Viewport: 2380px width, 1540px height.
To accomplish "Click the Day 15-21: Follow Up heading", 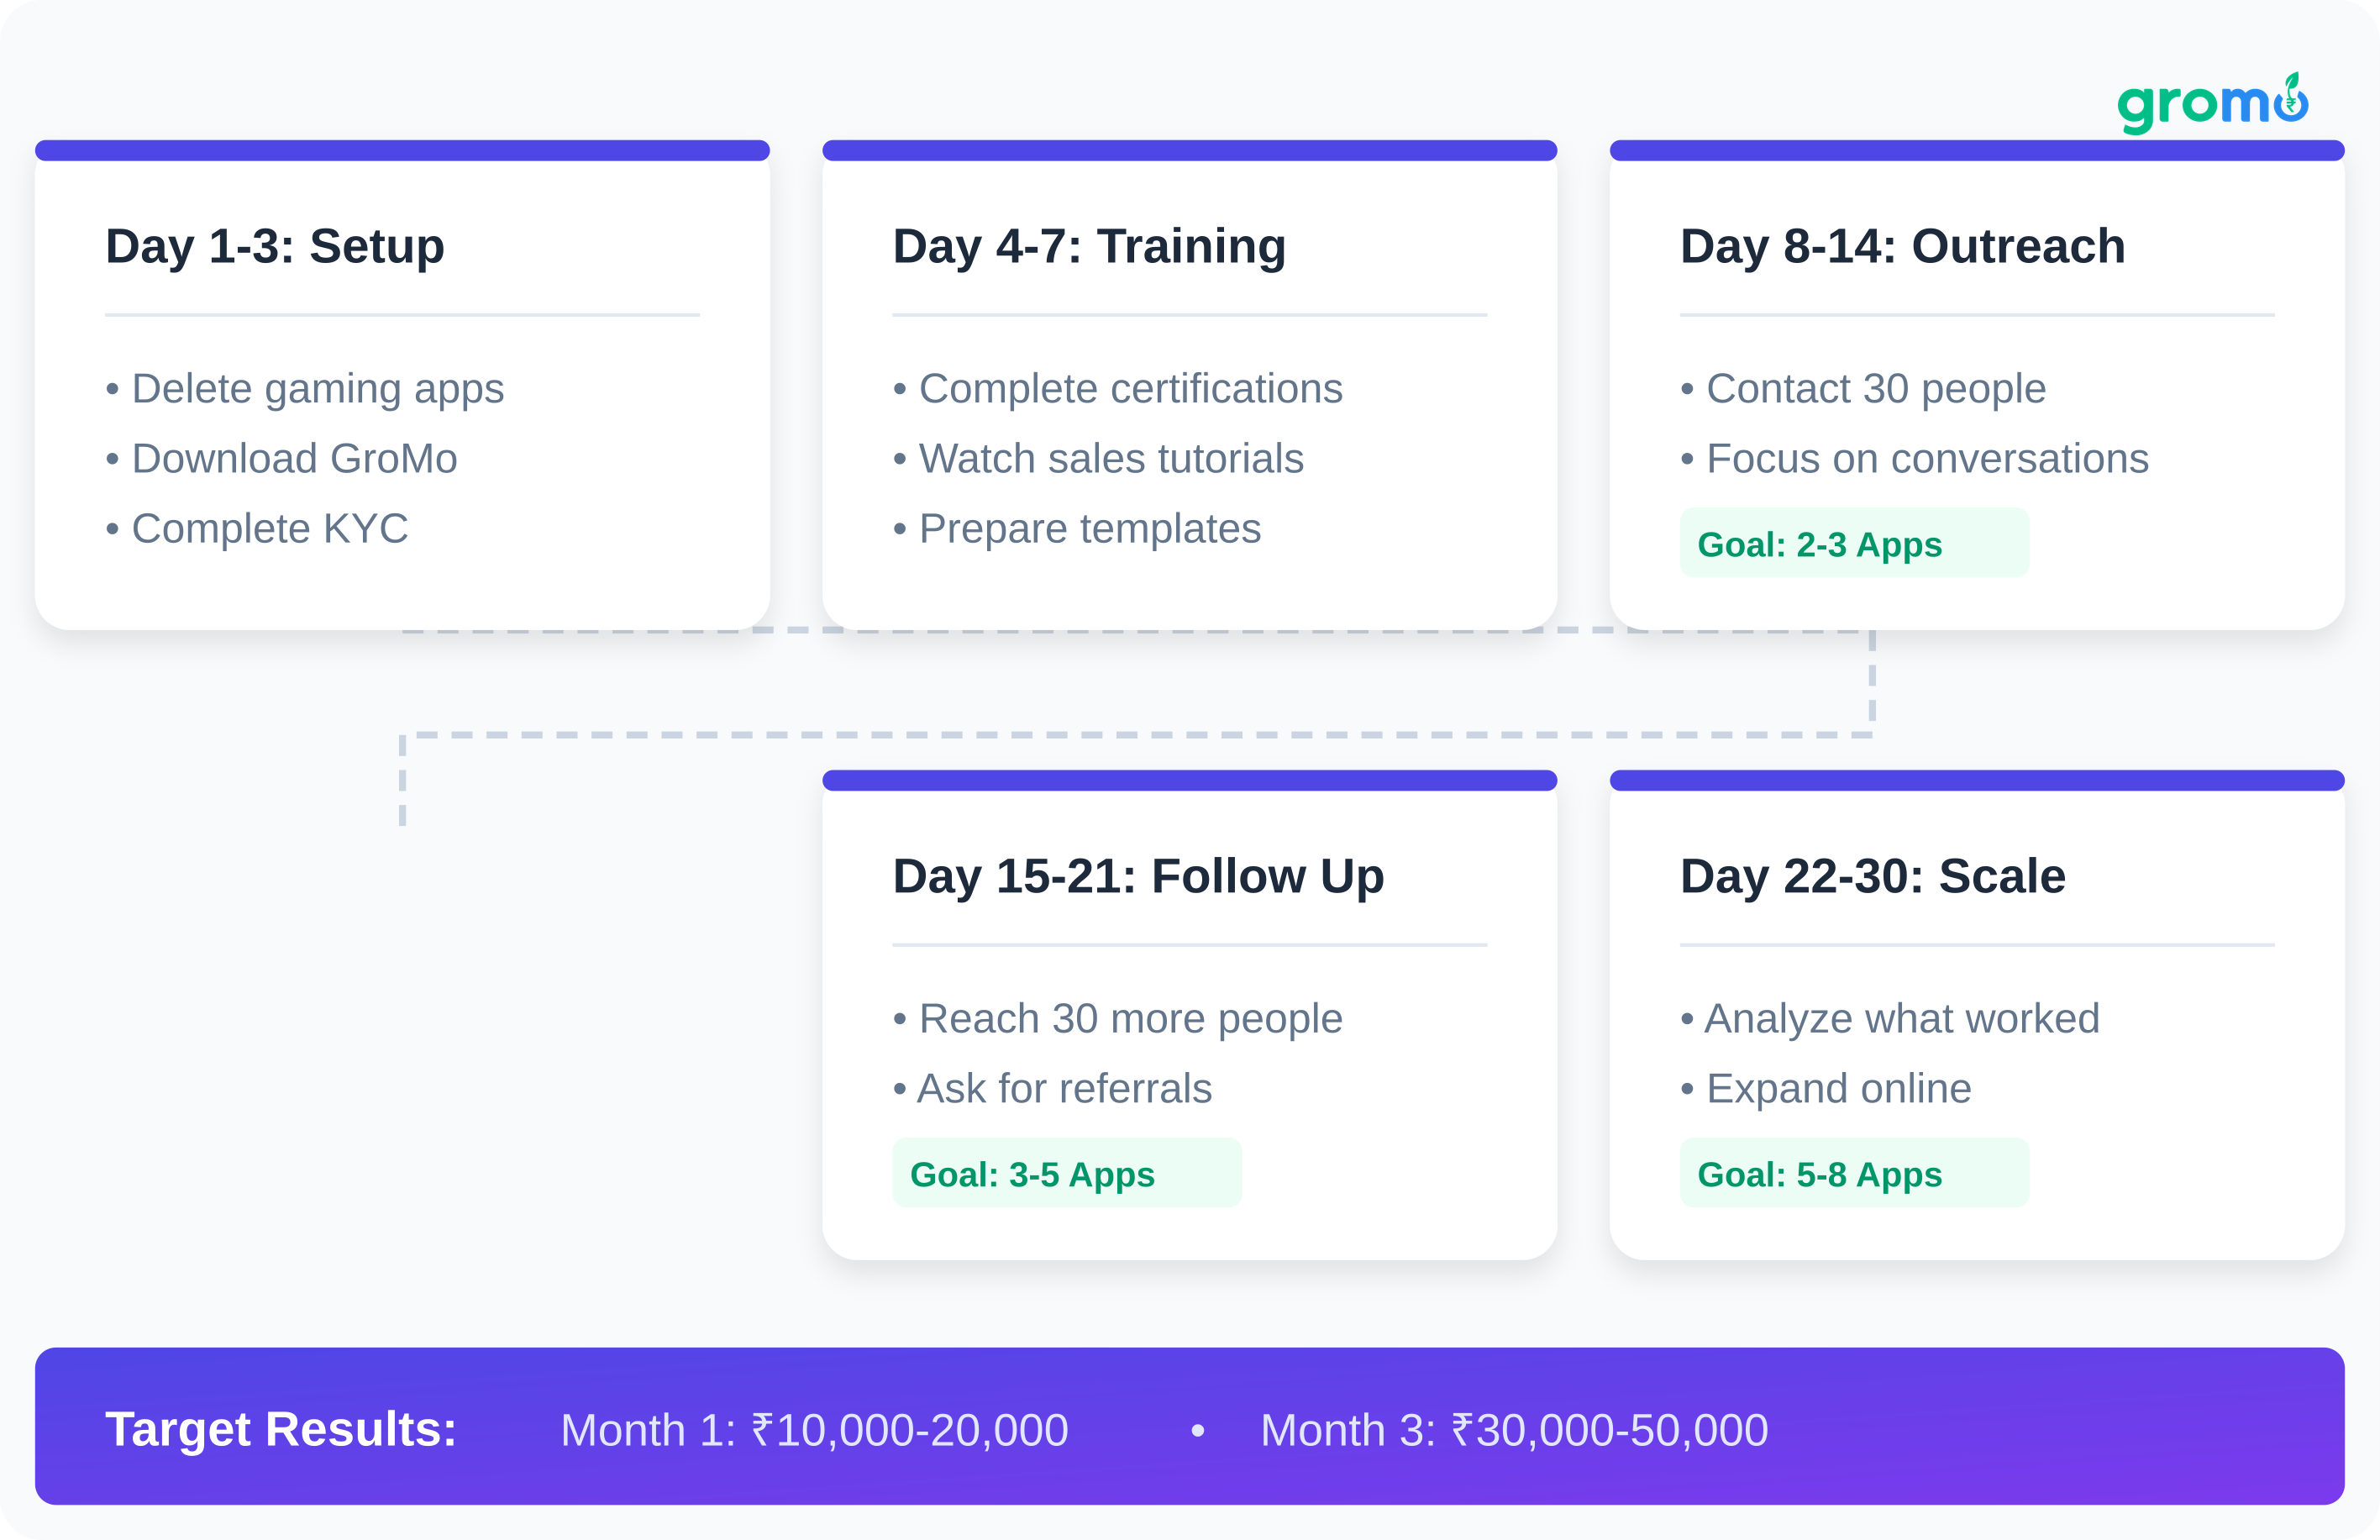I will [1138, 876].
